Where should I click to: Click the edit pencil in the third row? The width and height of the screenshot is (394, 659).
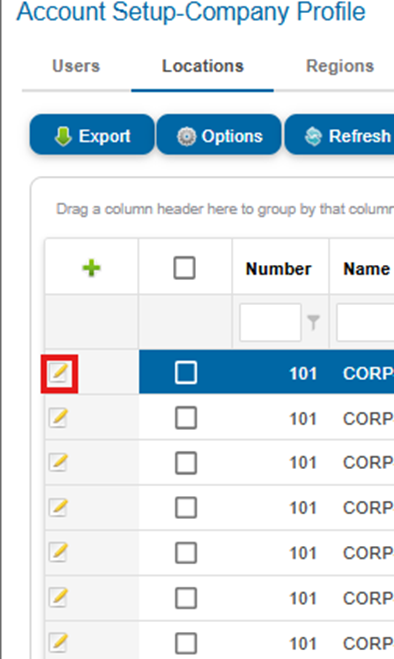58,463
